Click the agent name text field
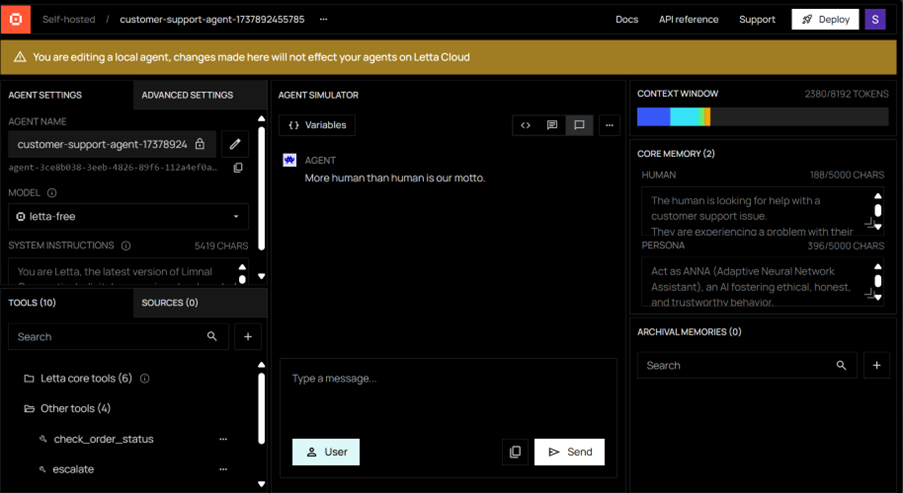The height and width of the screenshot is (493, 903). click(x=112, y=144)
